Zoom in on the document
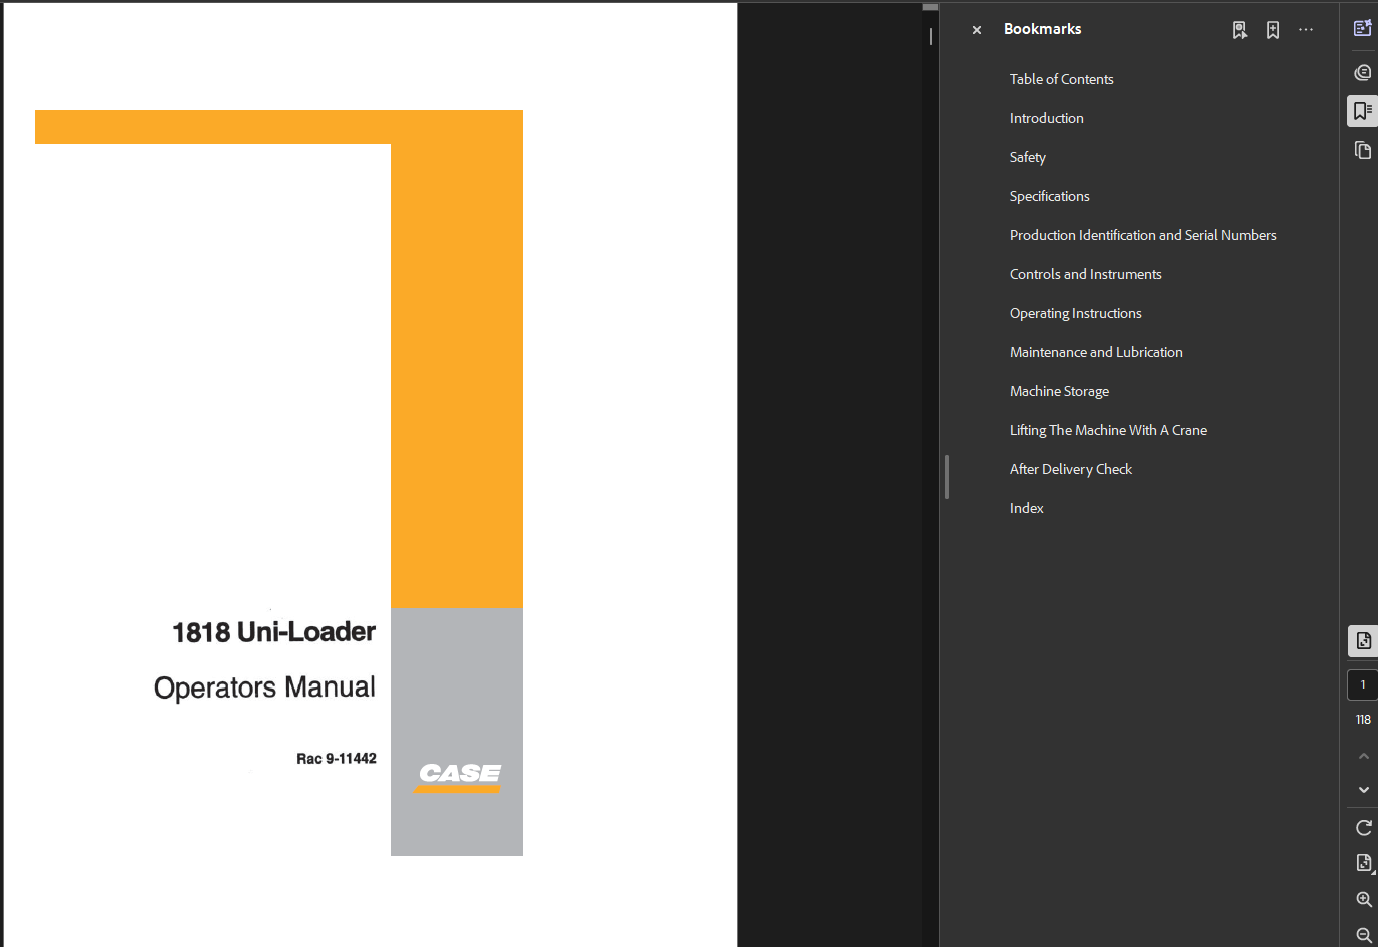Screen dimensions: 1378x947 pyautogui.click(x=1363, y=900)
